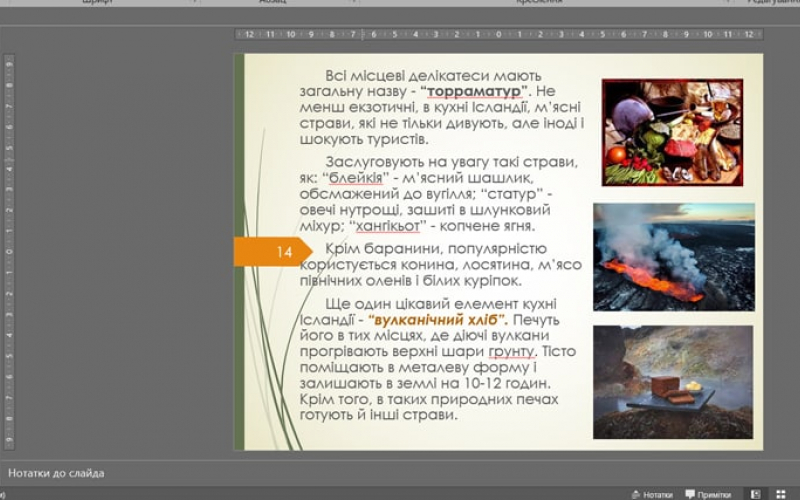Click the Крім баранини, популярністю line
This screenshot has width=800, height=500.
pos(436,248)
